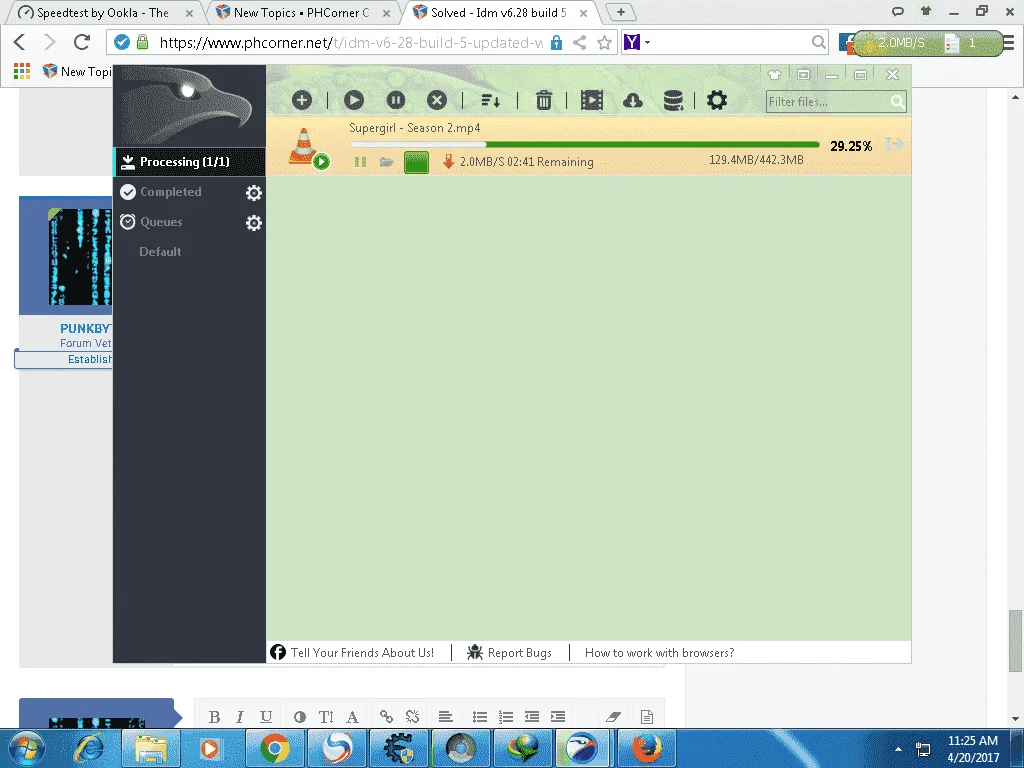Launch Firefox from the taskbar
1024x768 pixels.
tap(647, 748)
